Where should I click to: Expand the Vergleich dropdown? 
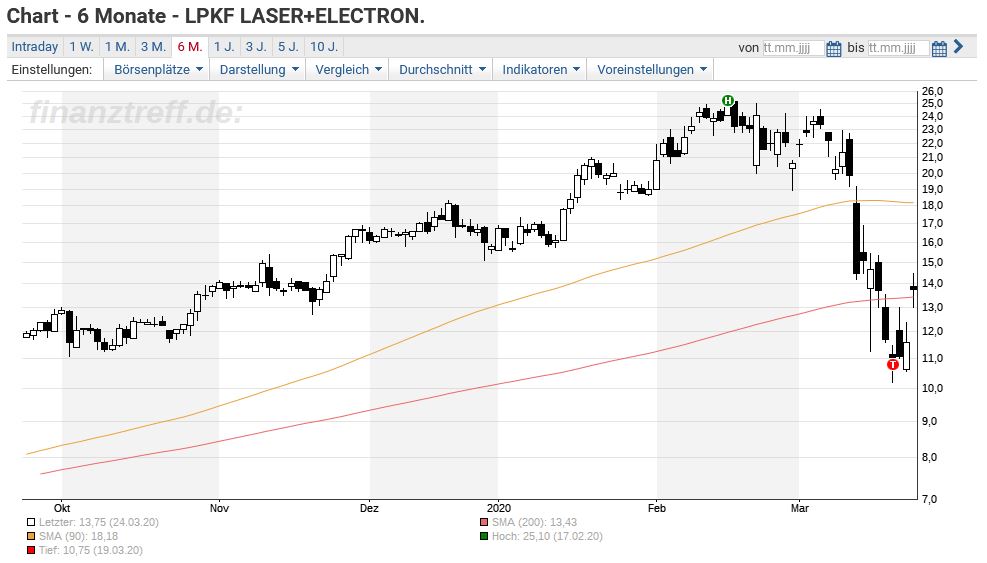pyautogui.click(x=348, y=69)
